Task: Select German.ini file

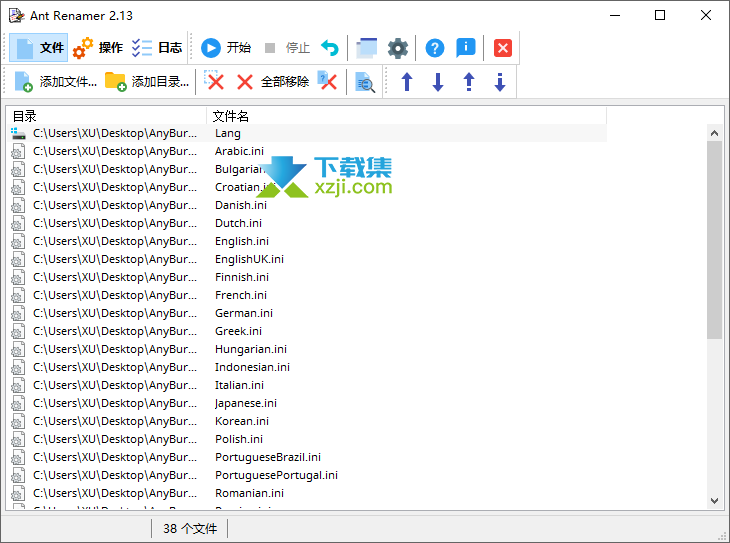Action: pyautogui.click(x=243, y=313)
